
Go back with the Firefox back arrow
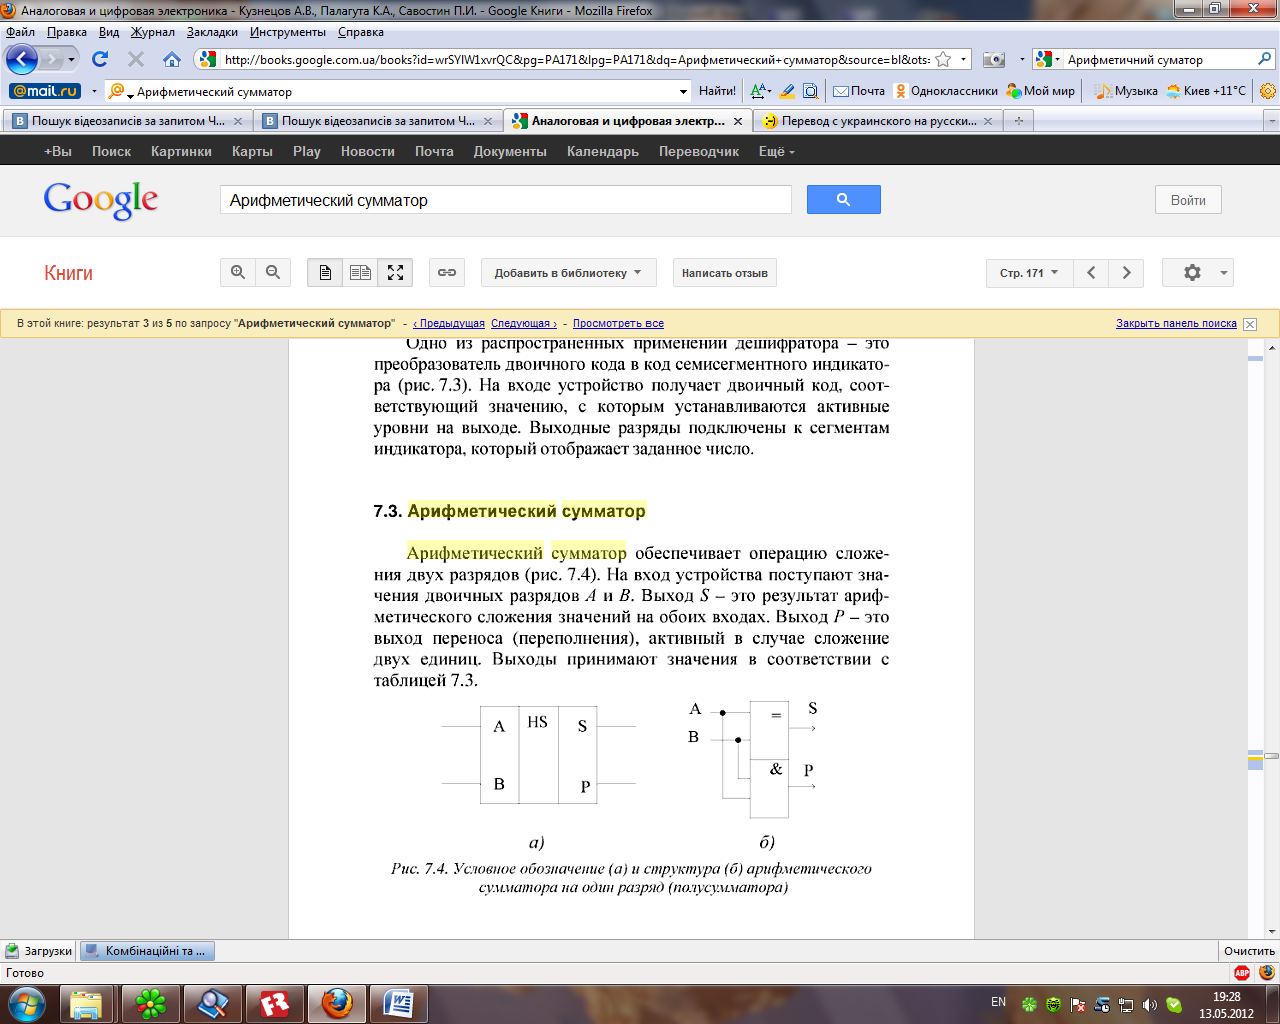21,59
